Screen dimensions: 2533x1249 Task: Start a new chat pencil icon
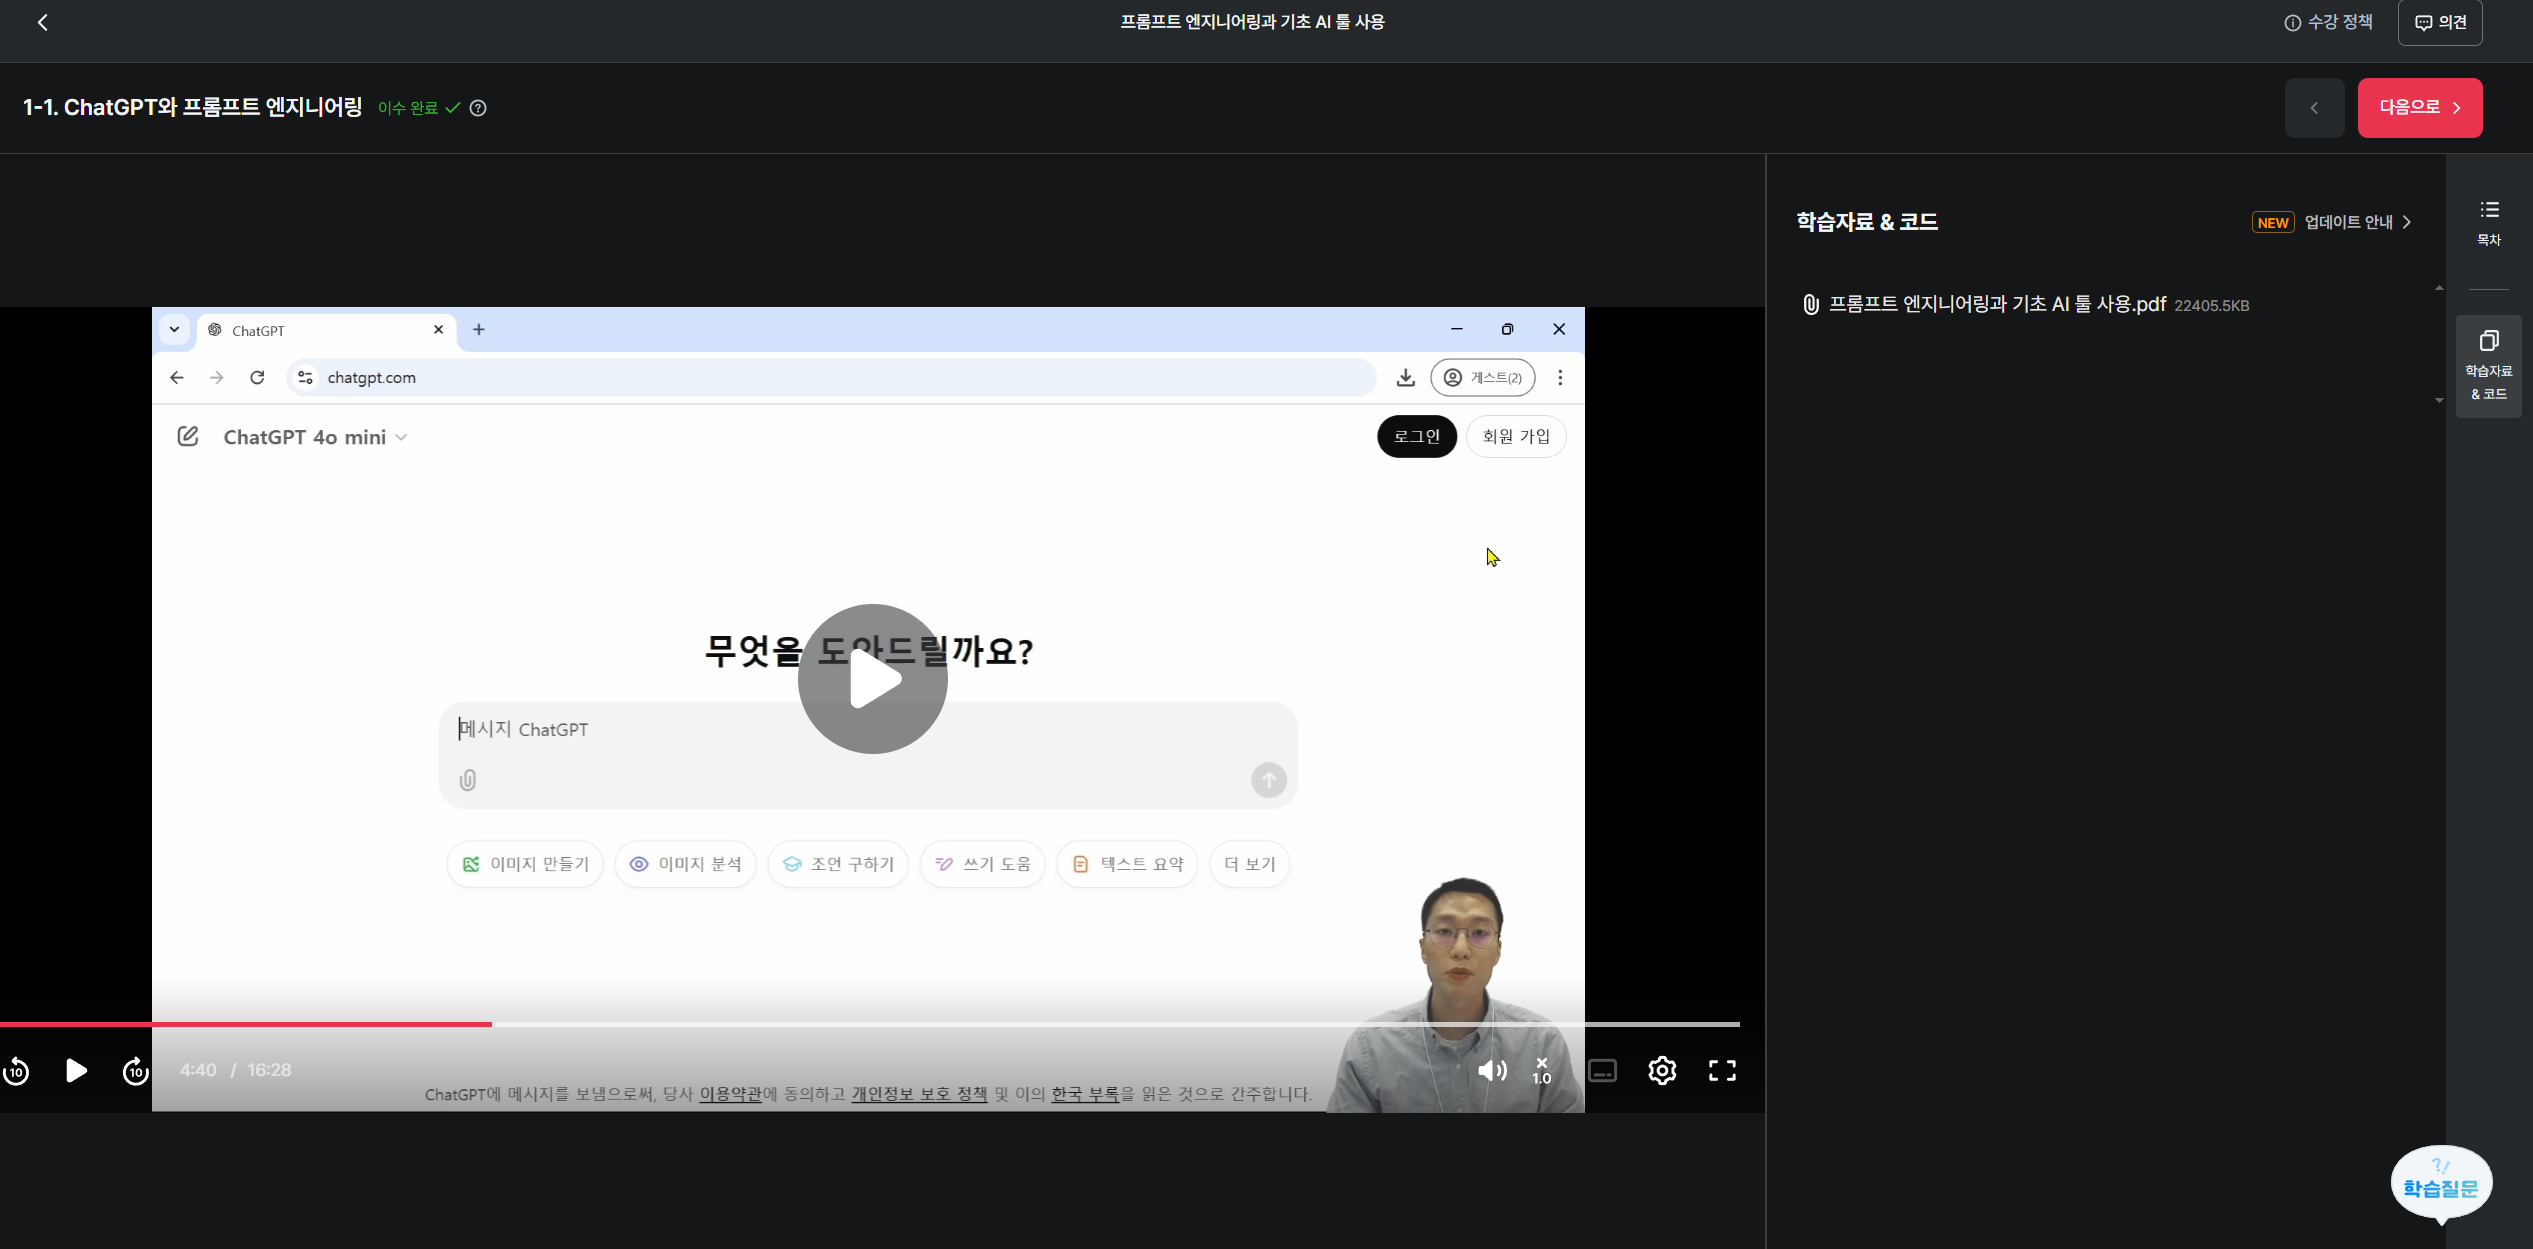tap(188, 437)
